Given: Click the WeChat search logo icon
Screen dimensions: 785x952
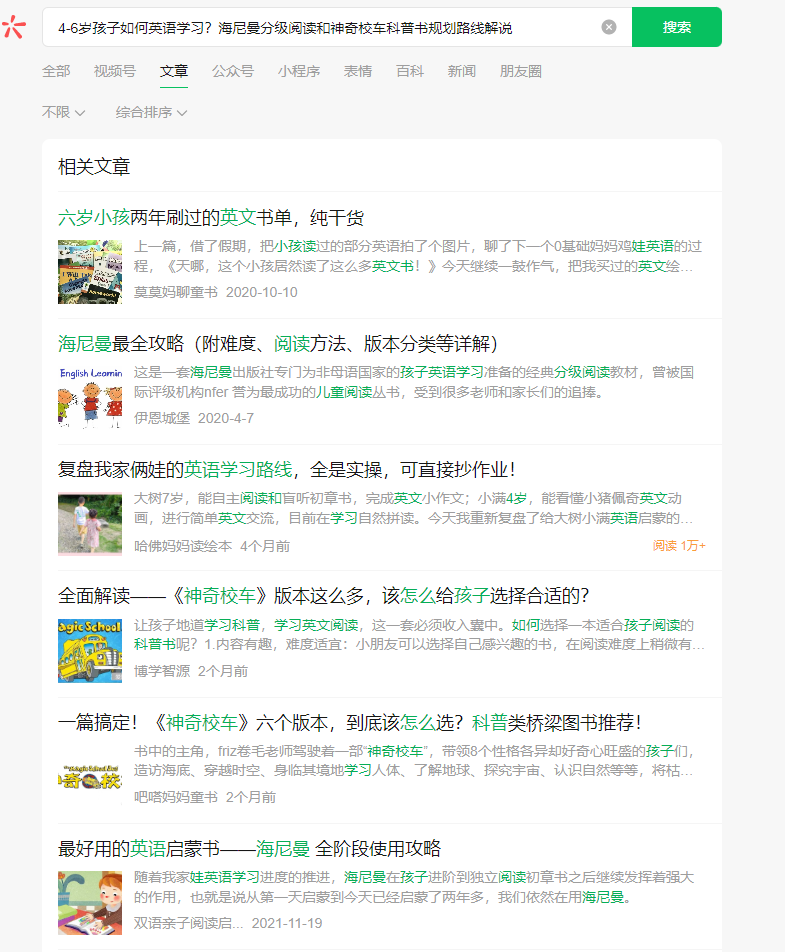Looking at the screenshot, I should [x=13, y=27].
